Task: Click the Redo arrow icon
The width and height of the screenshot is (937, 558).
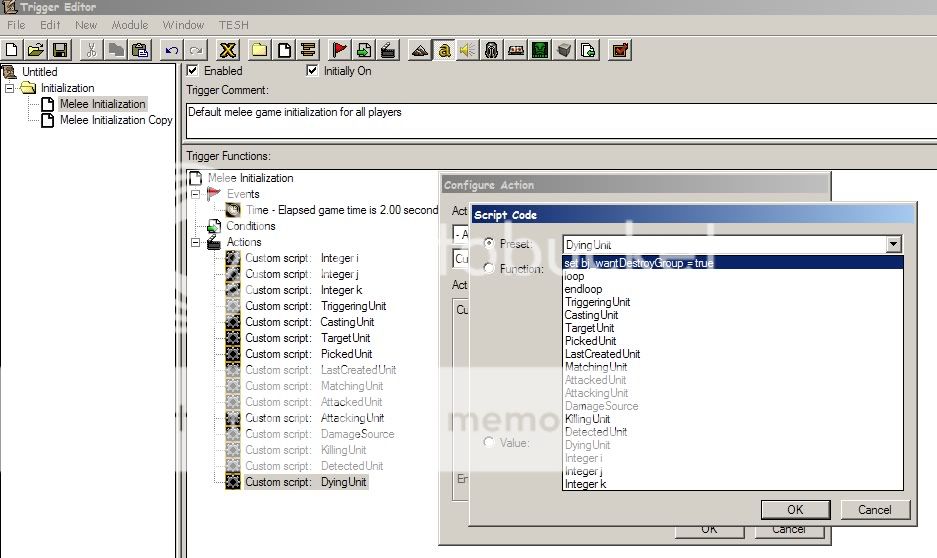Action: tap(196, 50)
